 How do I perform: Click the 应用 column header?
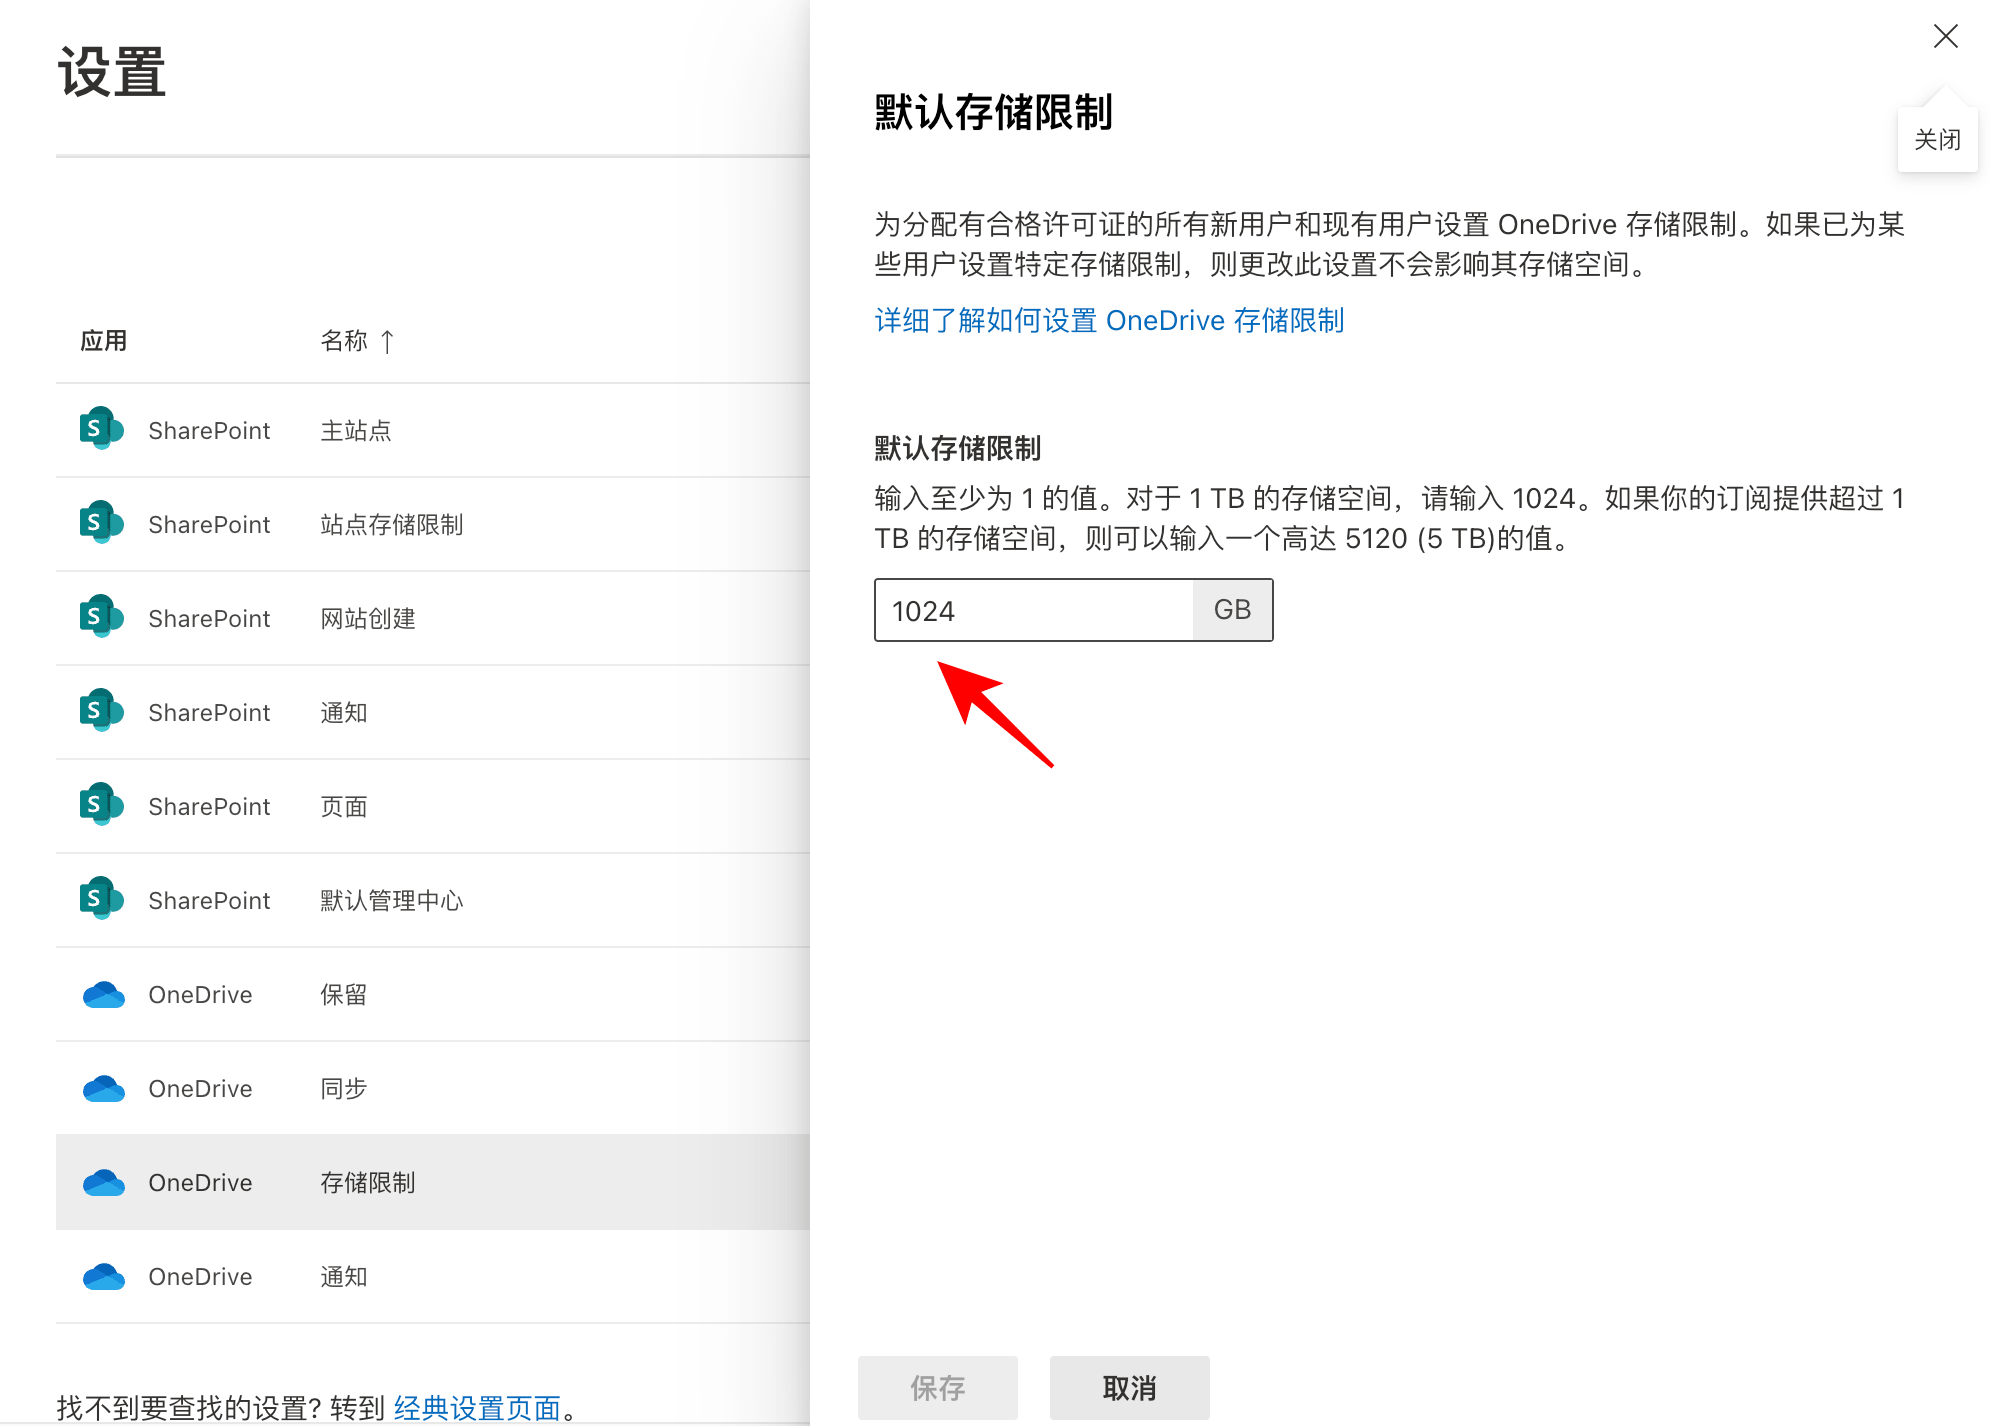point(104,341)
